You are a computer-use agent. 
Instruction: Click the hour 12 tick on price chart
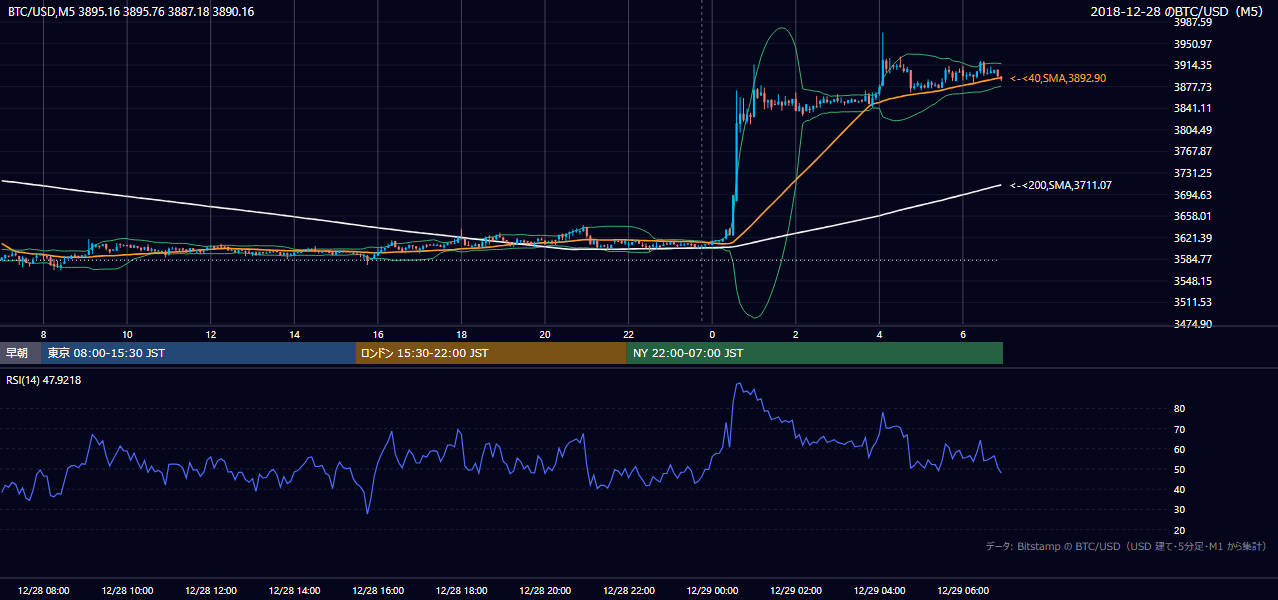click(x=211, y=334)
